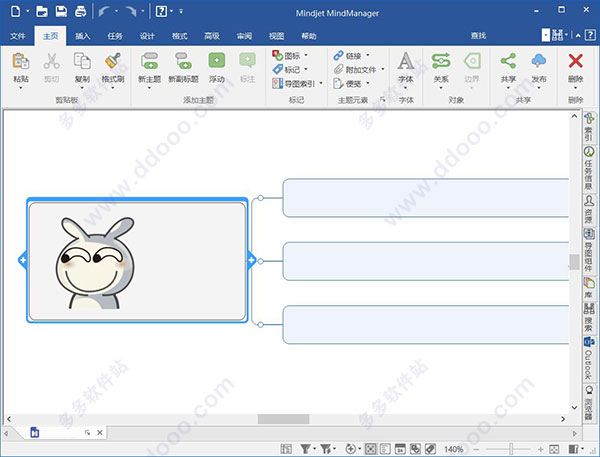Viewport: 600px width, 457px height.
Task: Open the 索引 index side panel
Action: click(589, 128)
